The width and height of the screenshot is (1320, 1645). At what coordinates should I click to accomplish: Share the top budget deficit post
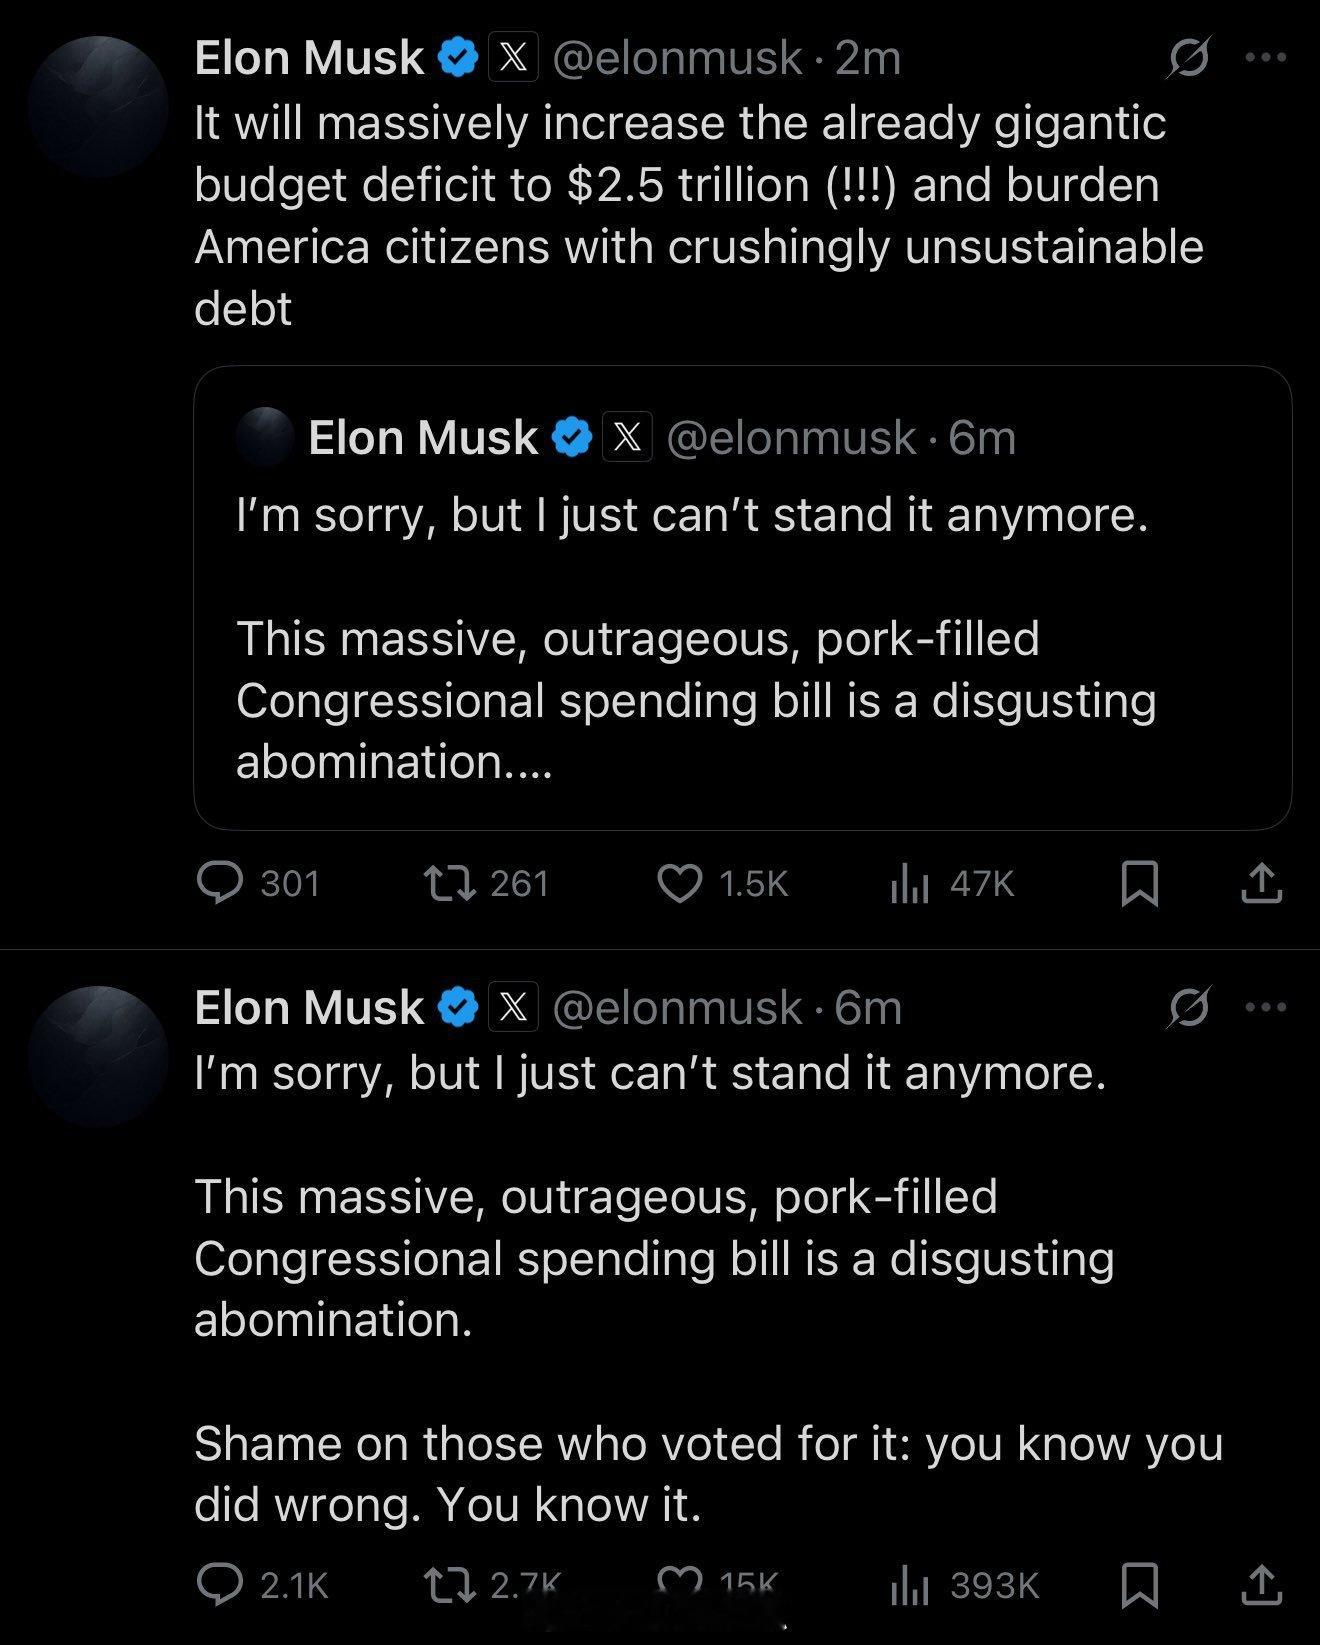1261,883
